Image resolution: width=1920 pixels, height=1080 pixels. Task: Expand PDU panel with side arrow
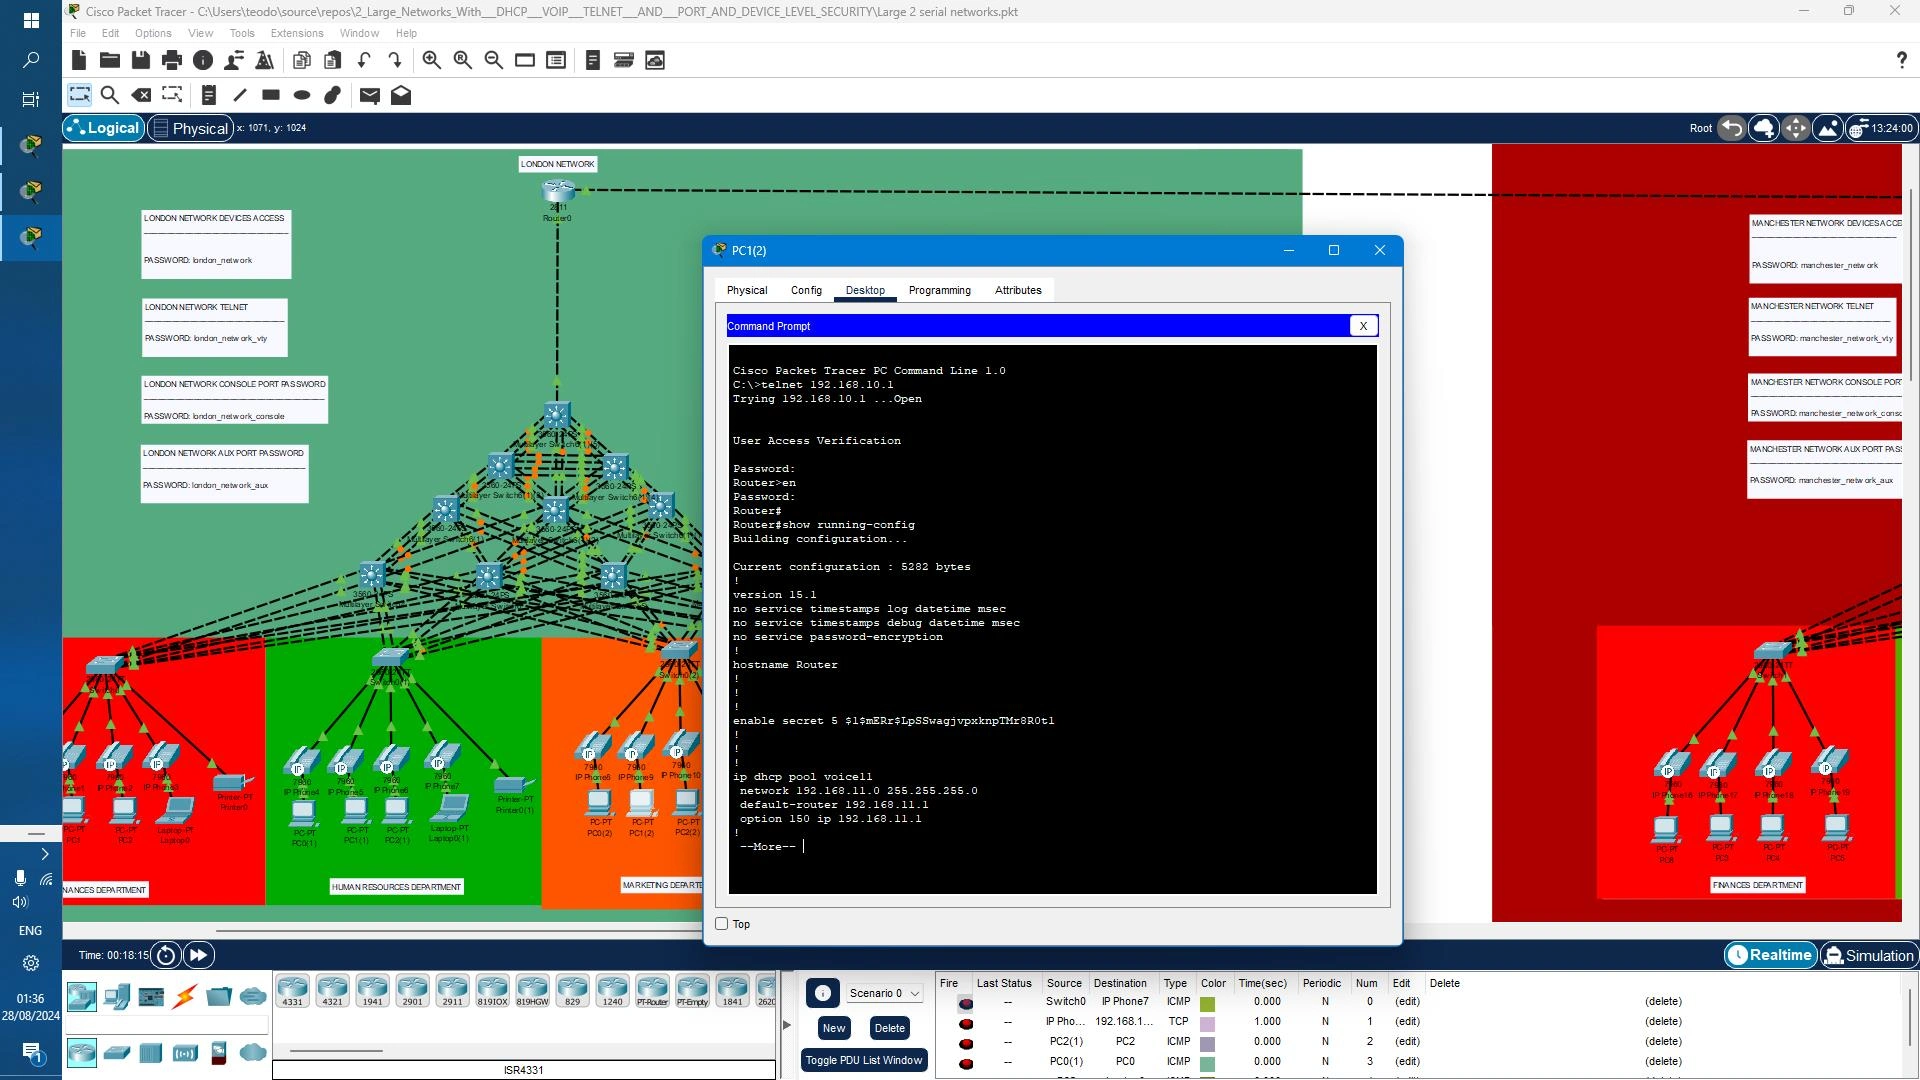tap(787, 1025)
